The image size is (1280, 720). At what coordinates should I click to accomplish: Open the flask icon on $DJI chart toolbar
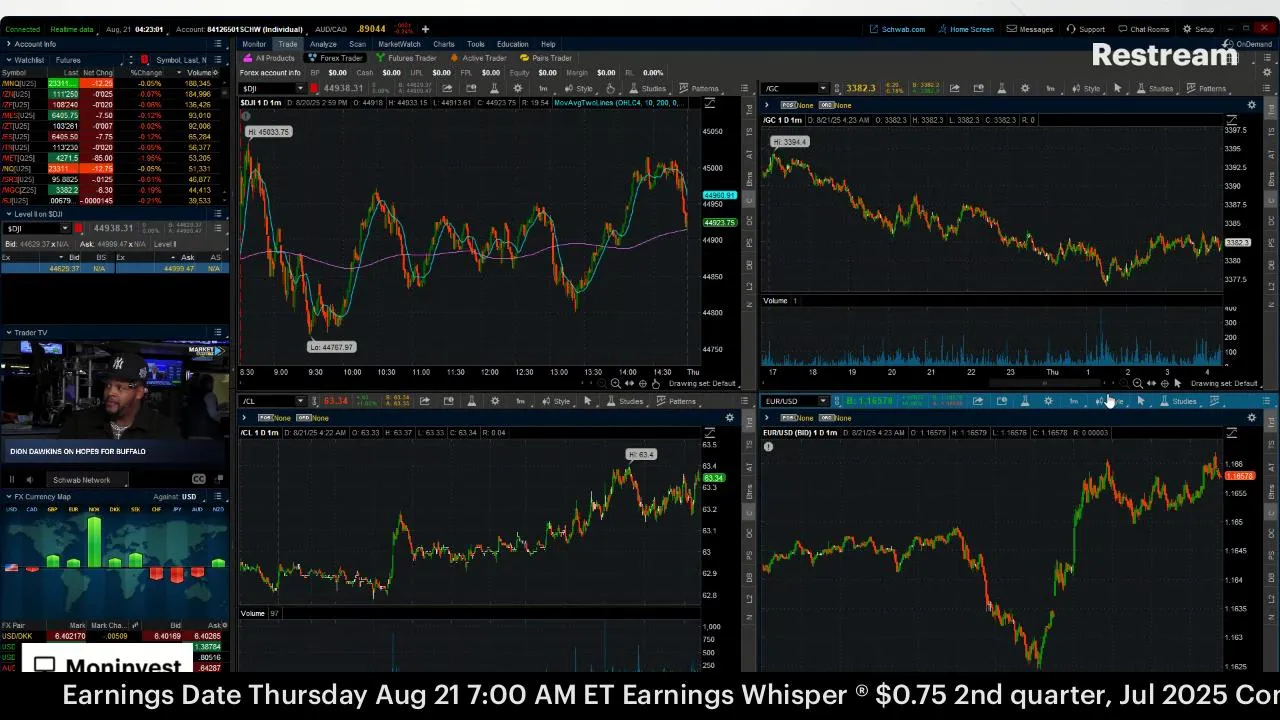tap(494, 88)
